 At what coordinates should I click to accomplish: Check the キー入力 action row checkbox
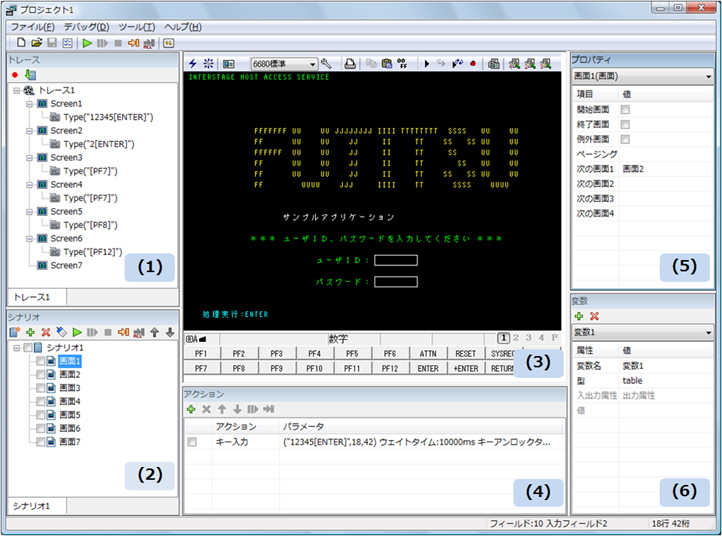click(x=193, y=441)
